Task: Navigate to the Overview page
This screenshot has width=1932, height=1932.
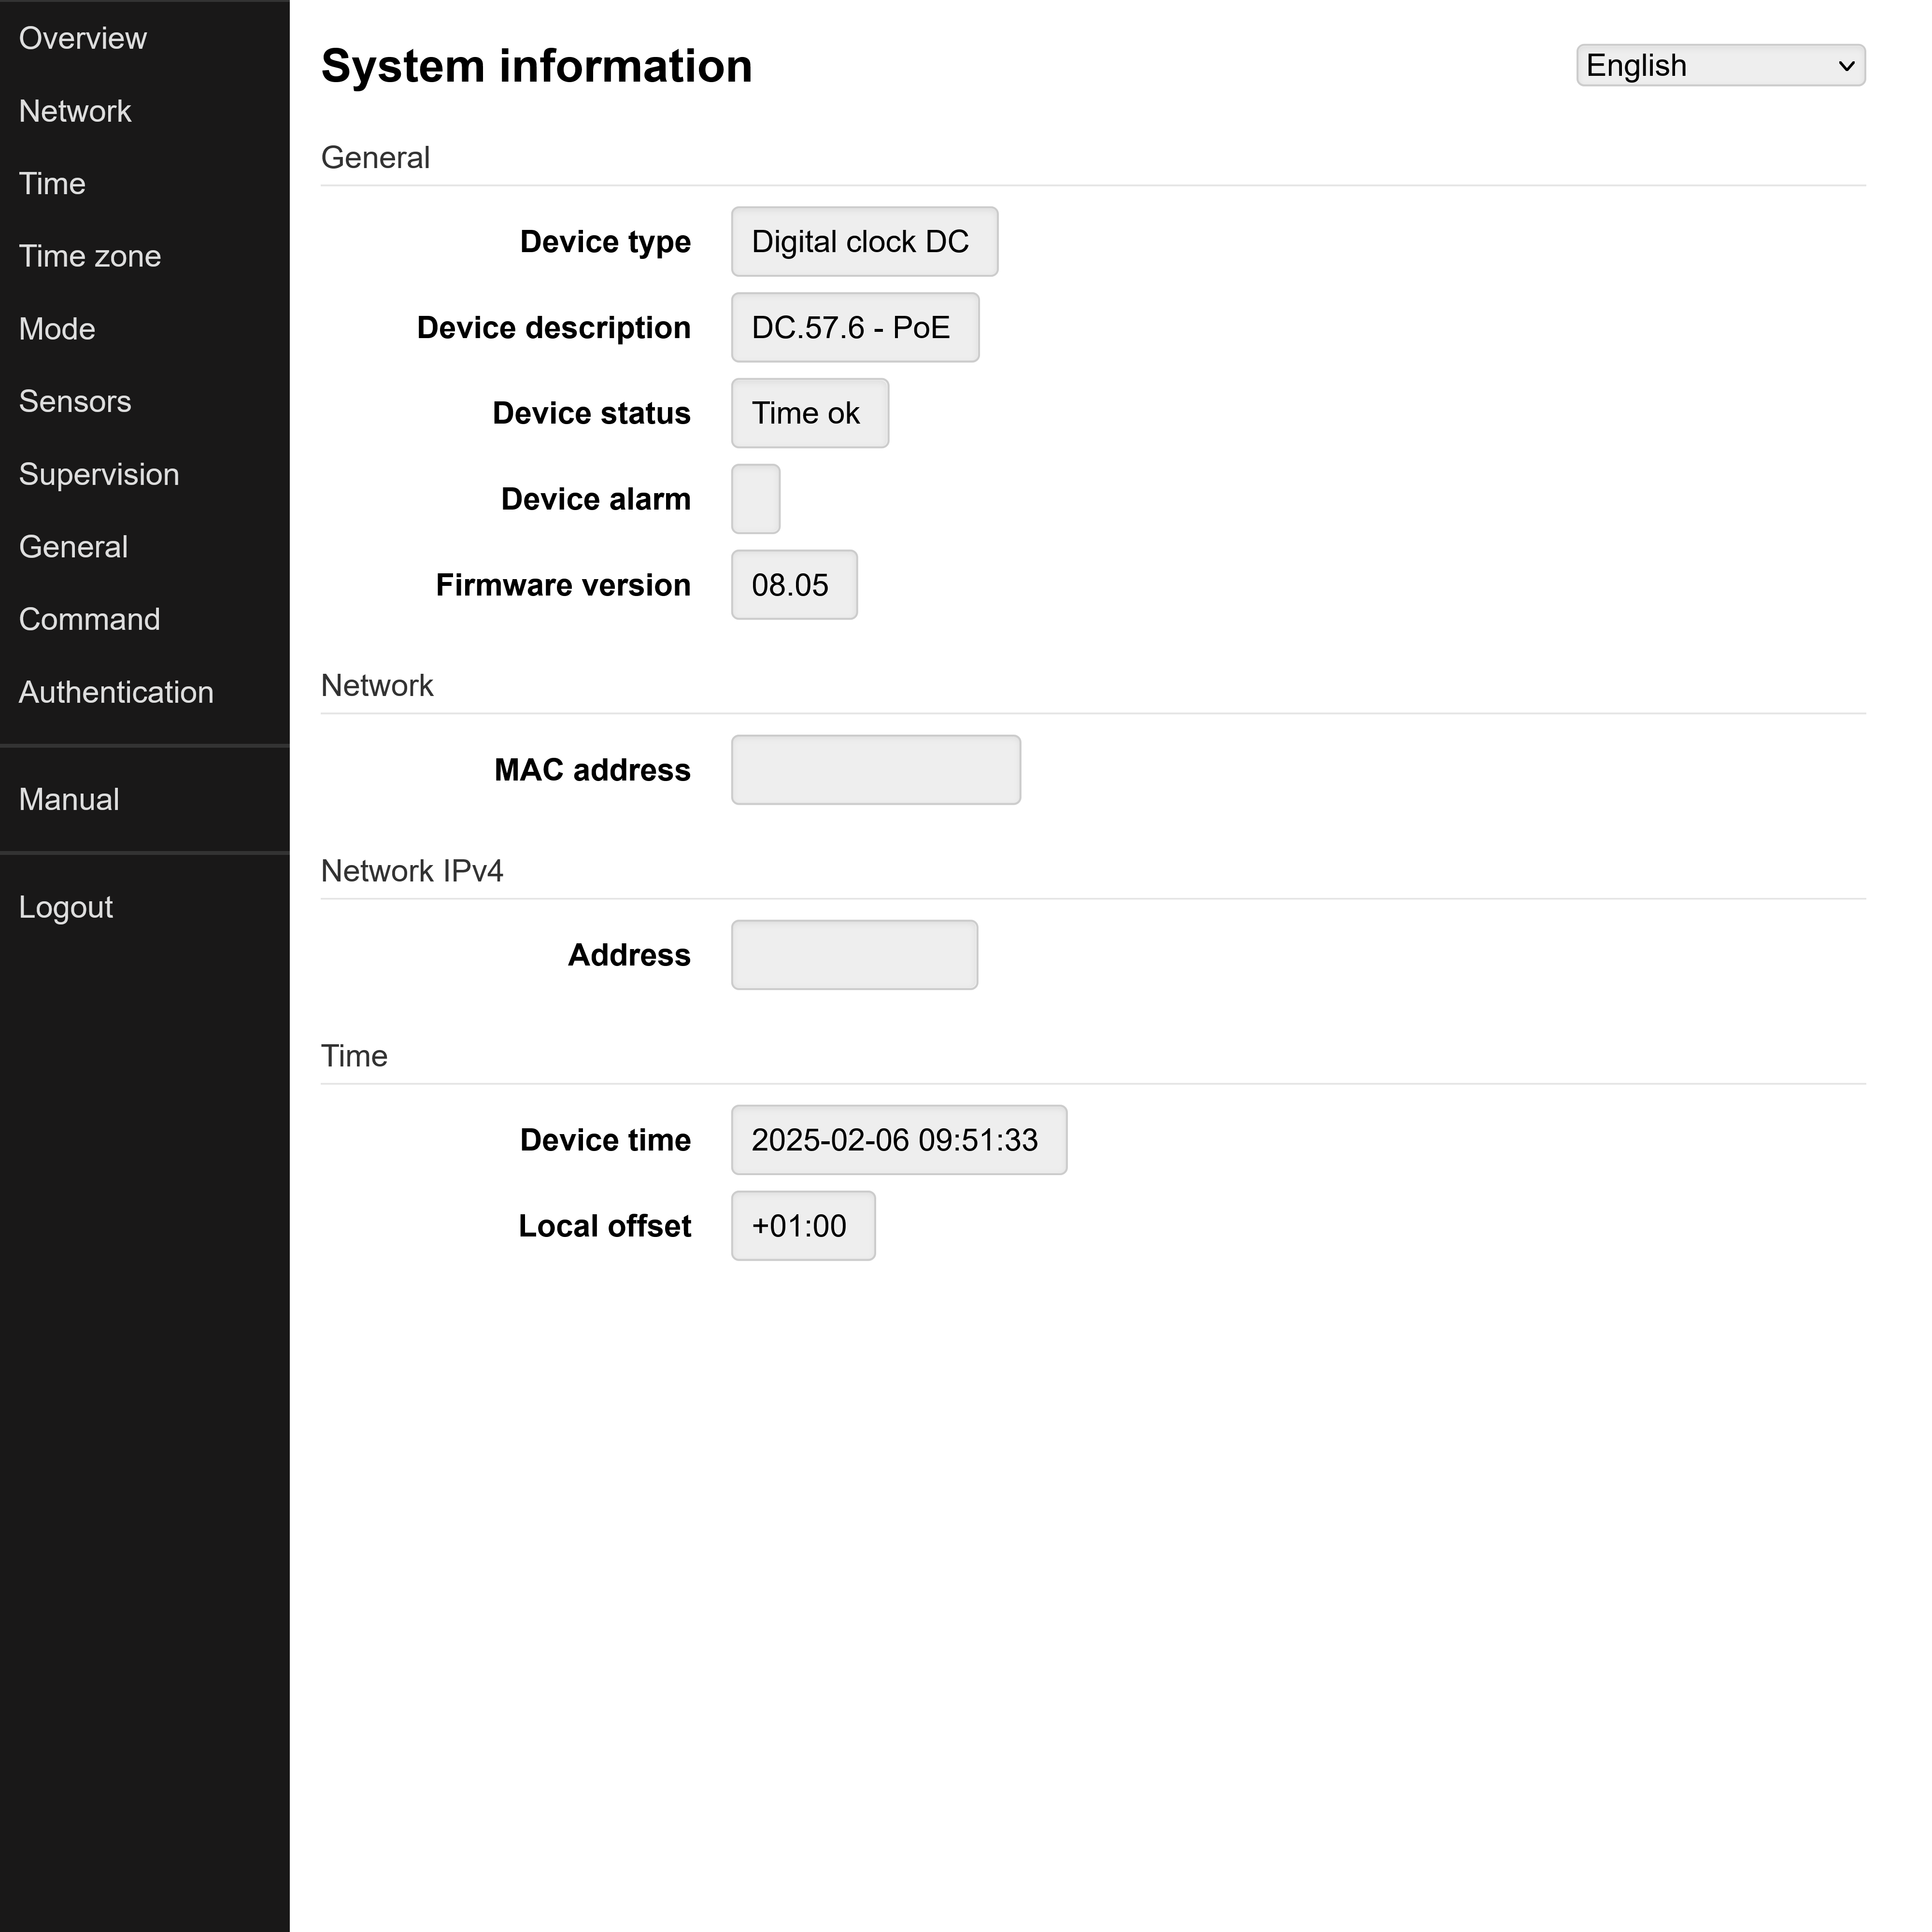Action: (83, 38)
